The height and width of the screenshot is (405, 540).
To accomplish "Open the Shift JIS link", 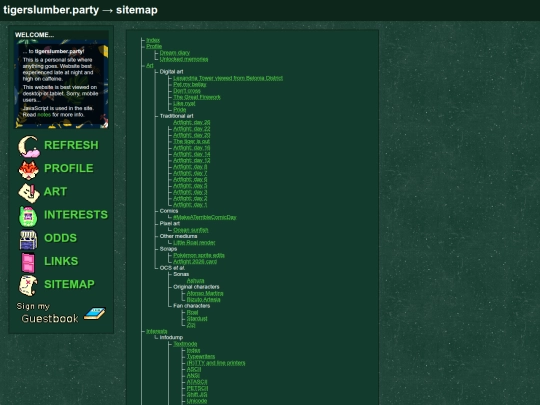I will [x=197, y=394].
